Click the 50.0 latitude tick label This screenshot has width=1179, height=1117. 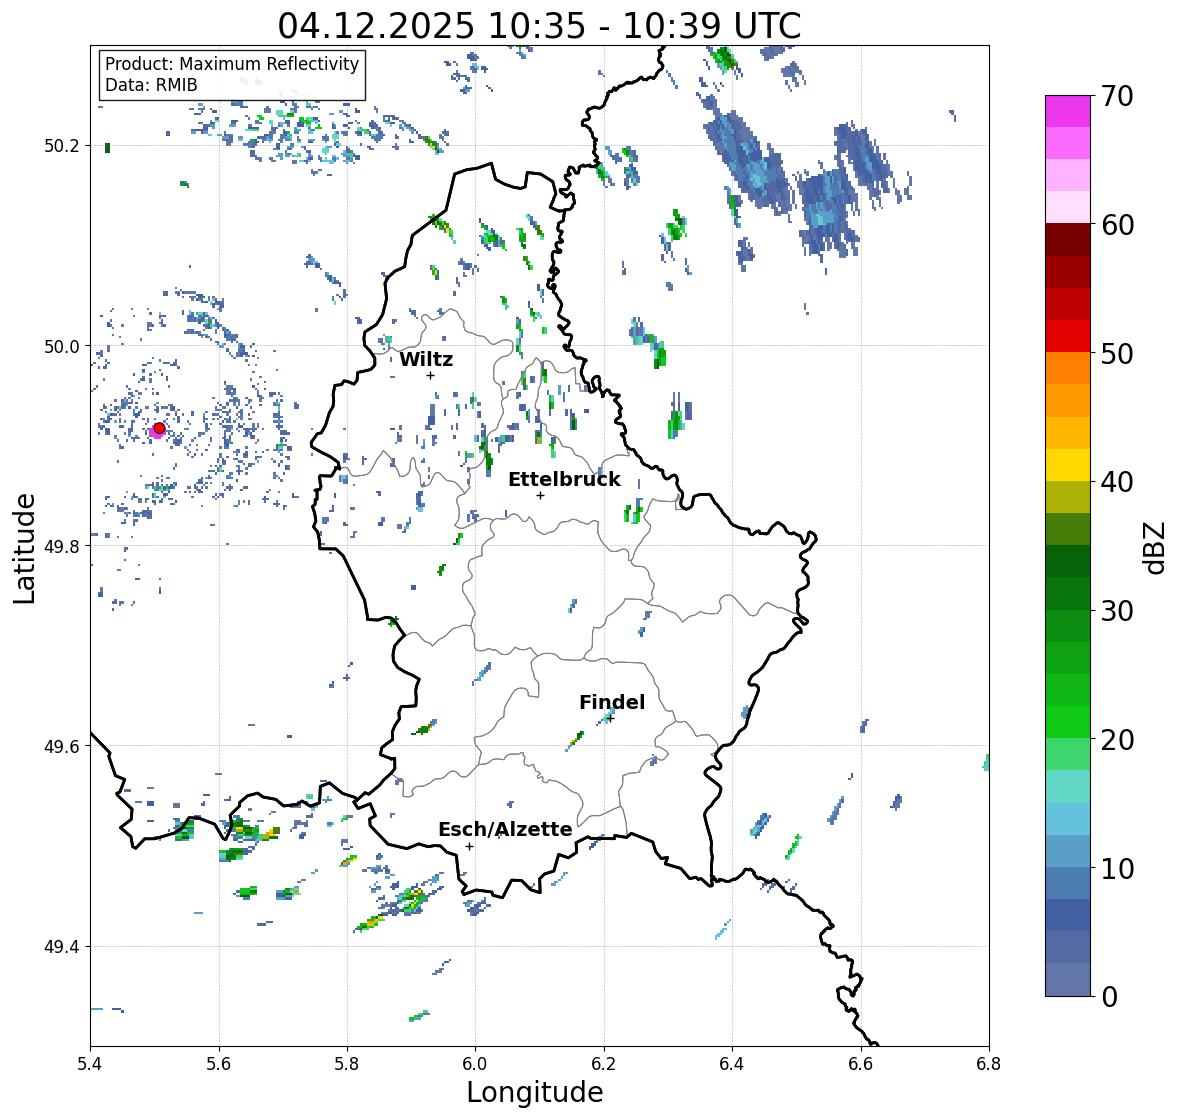[62, 347]
